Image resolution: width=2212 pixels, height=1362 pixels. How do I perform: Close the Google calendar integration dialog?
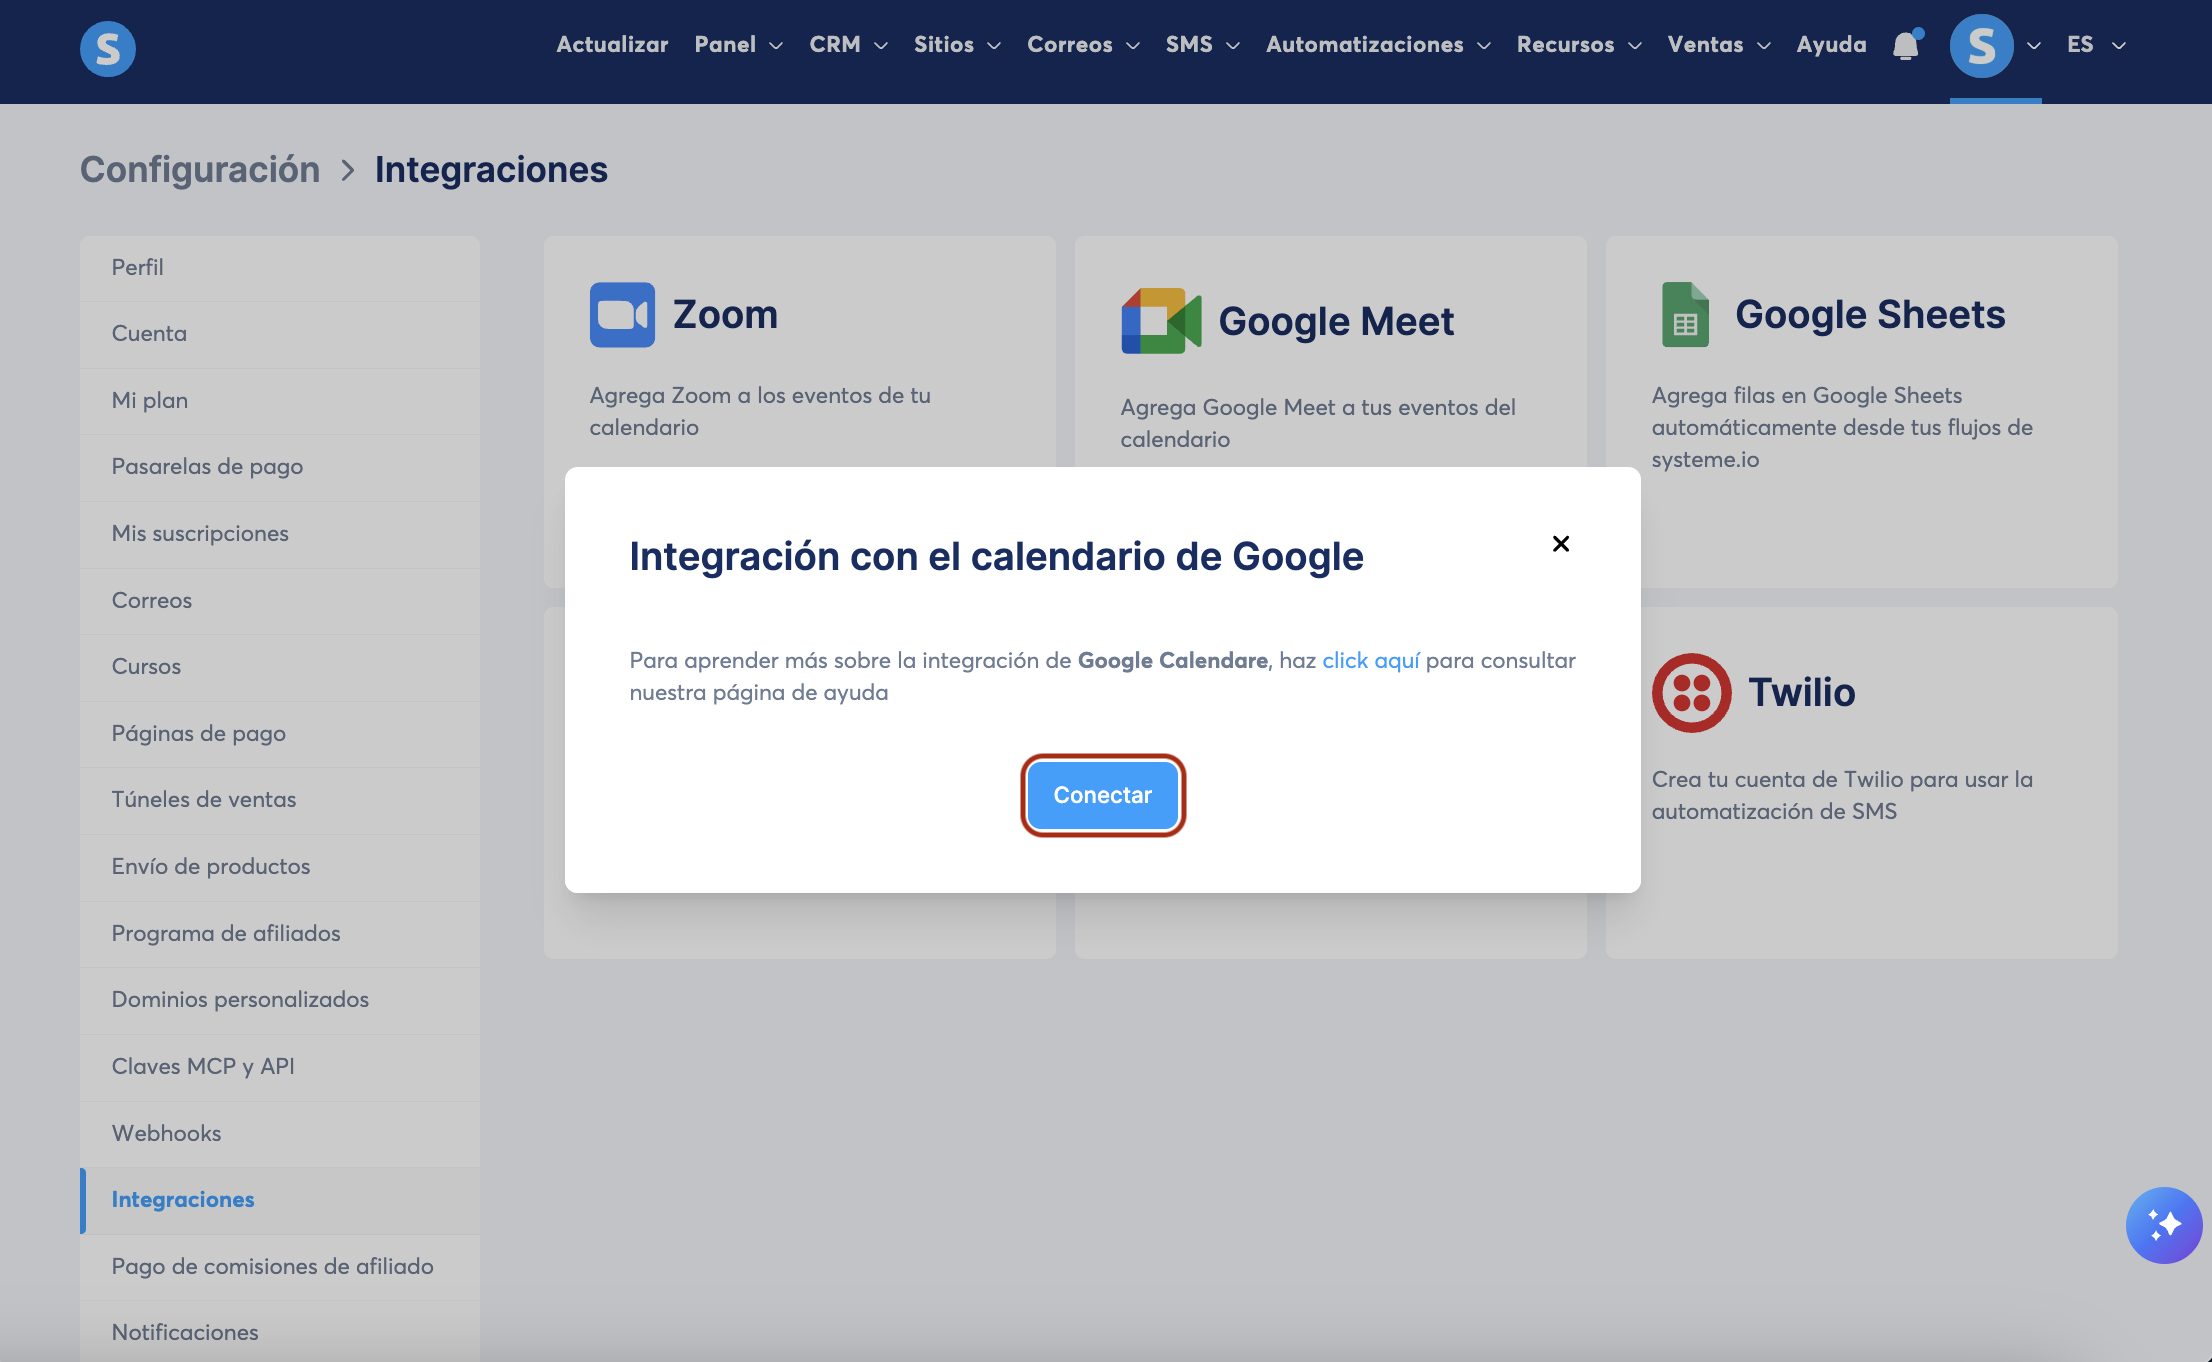click(1560, 543)
